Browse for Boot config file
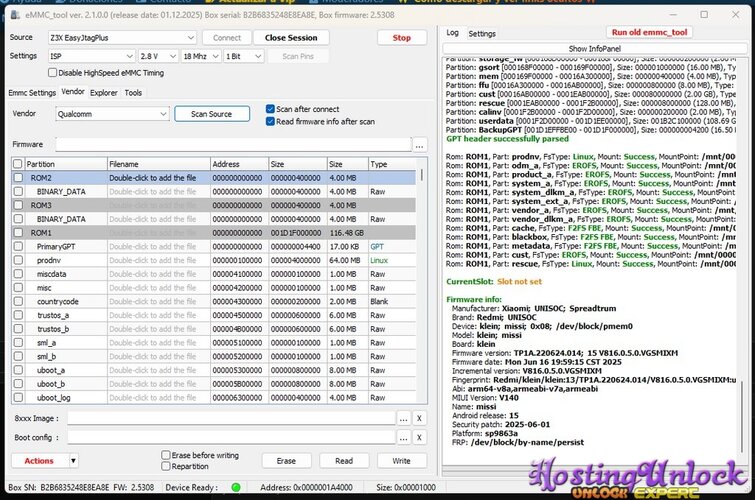Screen dimensions: 755x500 (x=404, y=437)
